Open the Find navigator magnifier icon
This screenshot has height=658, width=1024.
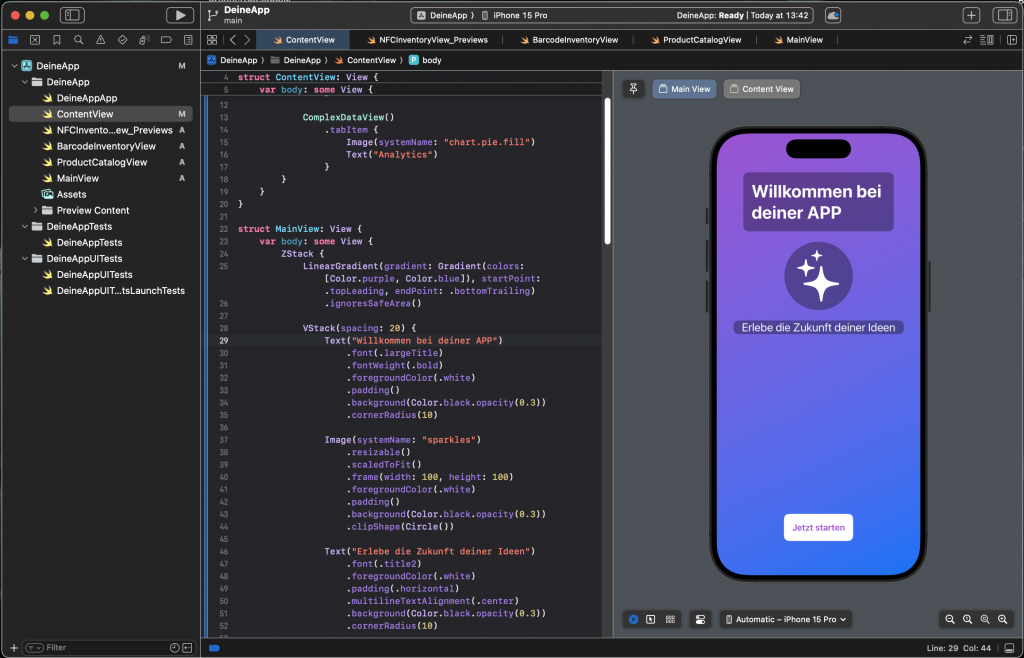78,40
